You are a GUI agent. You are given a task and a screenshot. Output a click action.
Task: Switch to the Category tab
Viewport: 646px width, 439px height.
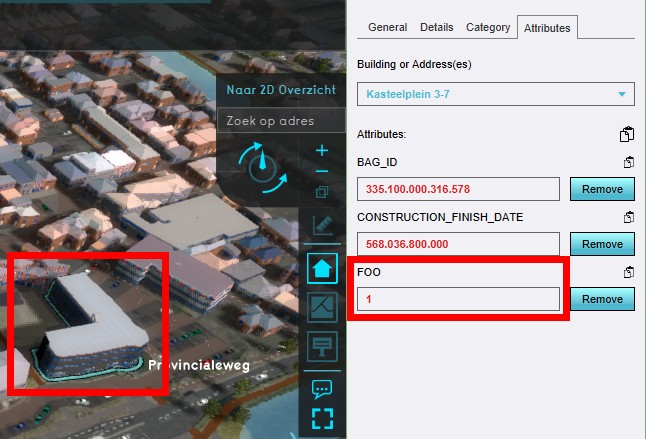(488, 28)
